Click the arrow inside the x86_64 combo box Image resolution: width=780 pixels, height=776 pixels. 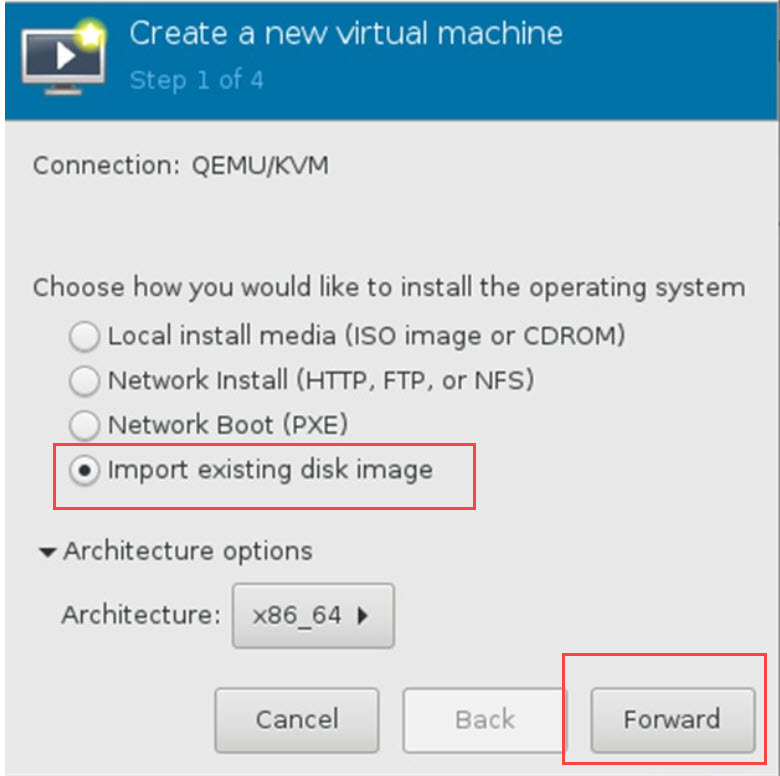363,616
